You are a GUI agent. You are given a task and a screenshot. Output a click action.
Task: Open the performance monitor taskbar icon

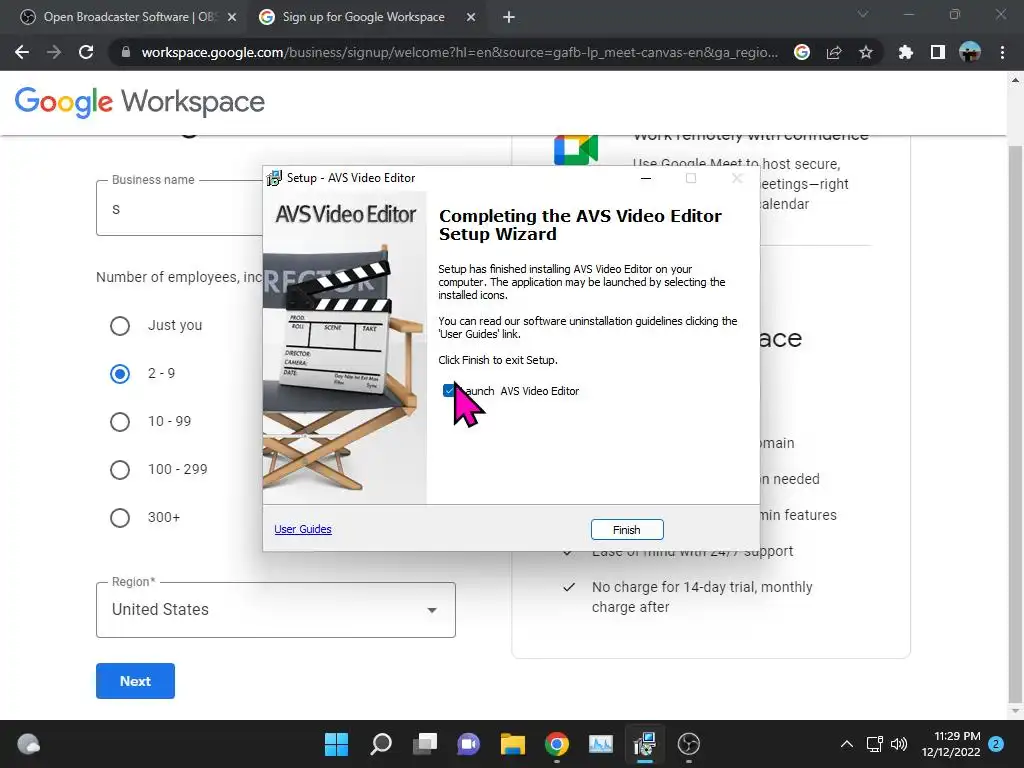[601, 744]
